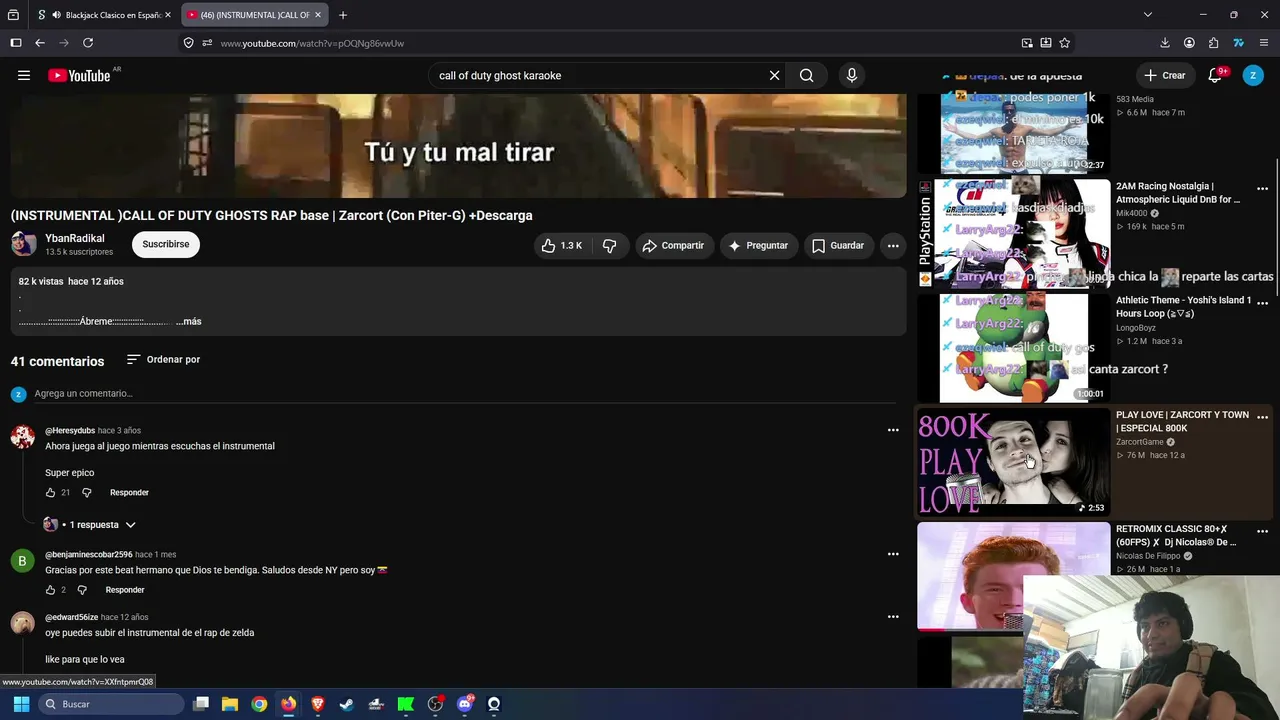Open options menu for benjaminescobar2596 comment
Screen dimensions: 1280x720
pos(893,554)
